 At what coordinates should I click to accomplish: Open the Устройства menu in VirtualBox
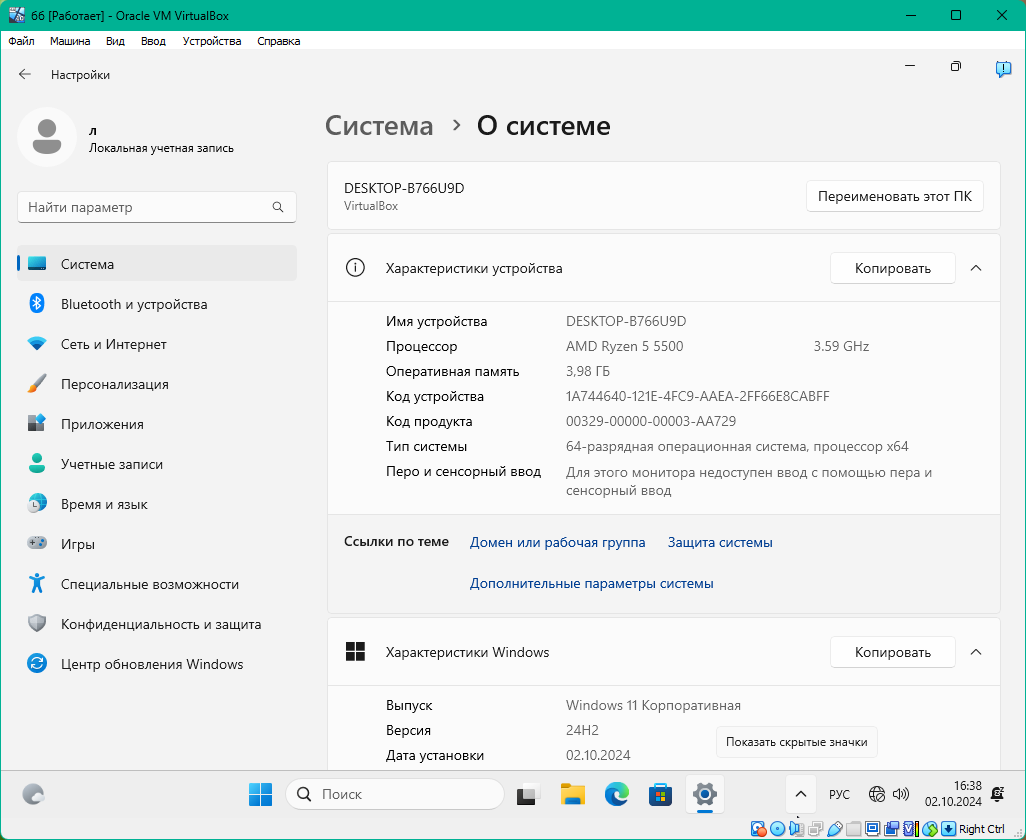212,41
